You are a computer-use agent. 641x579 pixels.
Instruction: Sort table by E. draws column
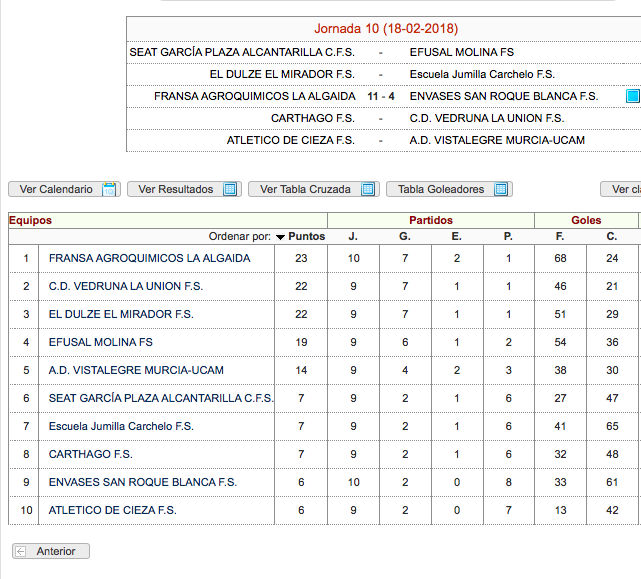457,237
